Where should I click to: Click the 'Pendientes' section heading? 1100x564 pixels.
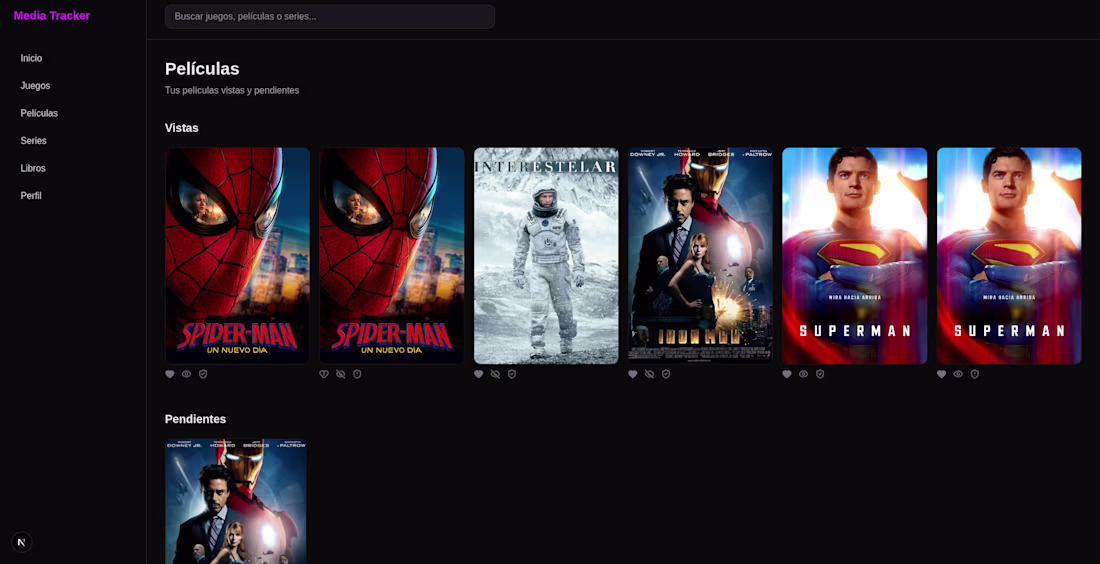point(195,419)
